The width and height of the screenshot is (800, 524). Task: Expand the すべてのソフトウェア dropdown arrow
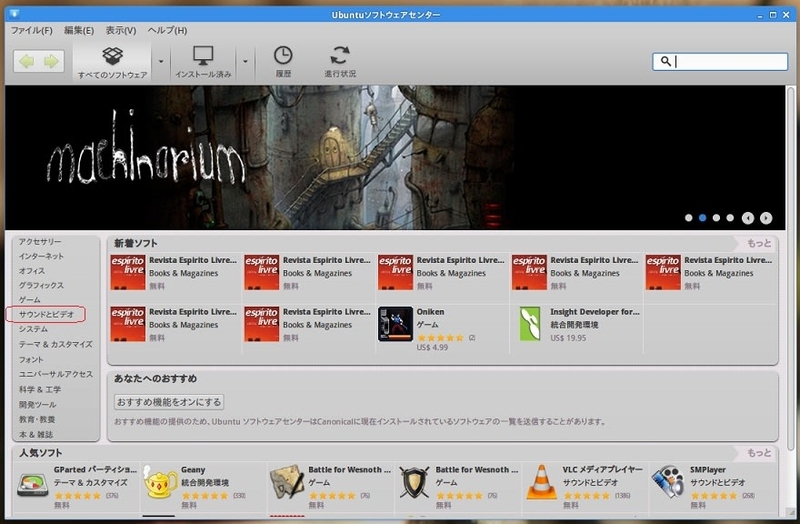(161, 62)
